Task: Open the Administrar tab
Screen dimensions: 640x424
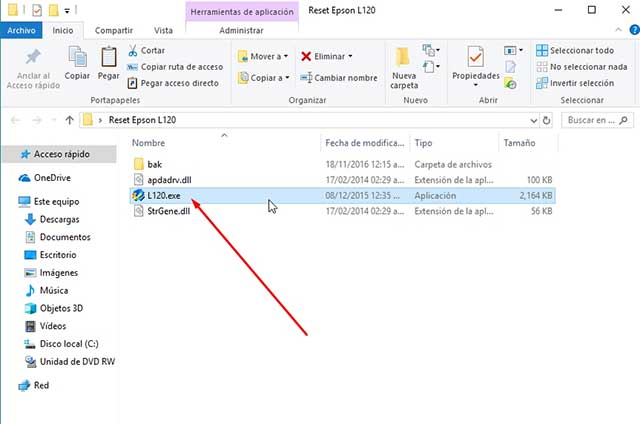Action: pos(241,31)
